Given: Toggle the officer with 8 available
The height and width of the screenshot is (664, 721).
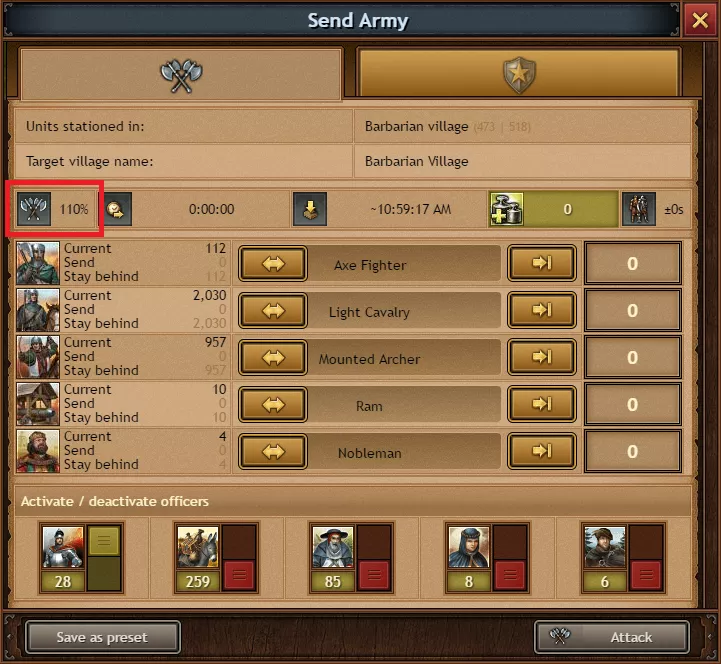Looking at the screenshot, I should pos(509,575).
